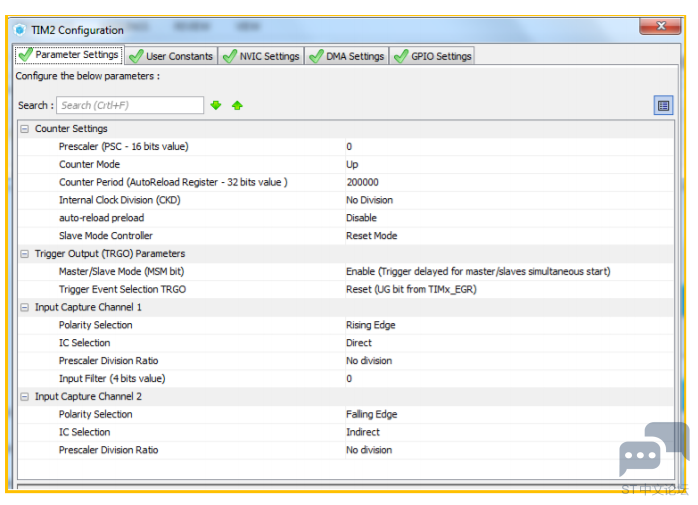698x505 pixels.
Task: Select the Master/Slave Mode (MSM bit) label
Action: click(122, 271)
